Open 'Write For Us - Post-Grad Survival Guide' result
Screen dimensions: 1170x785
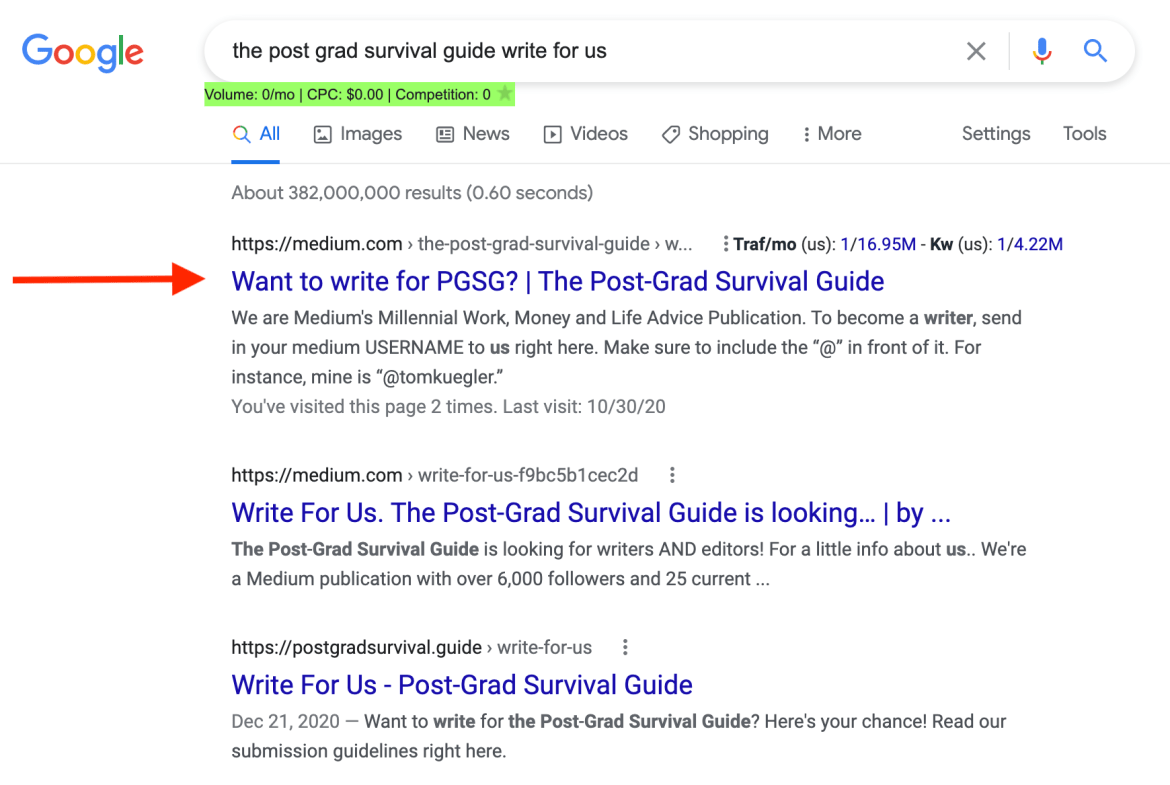[462, 684]
